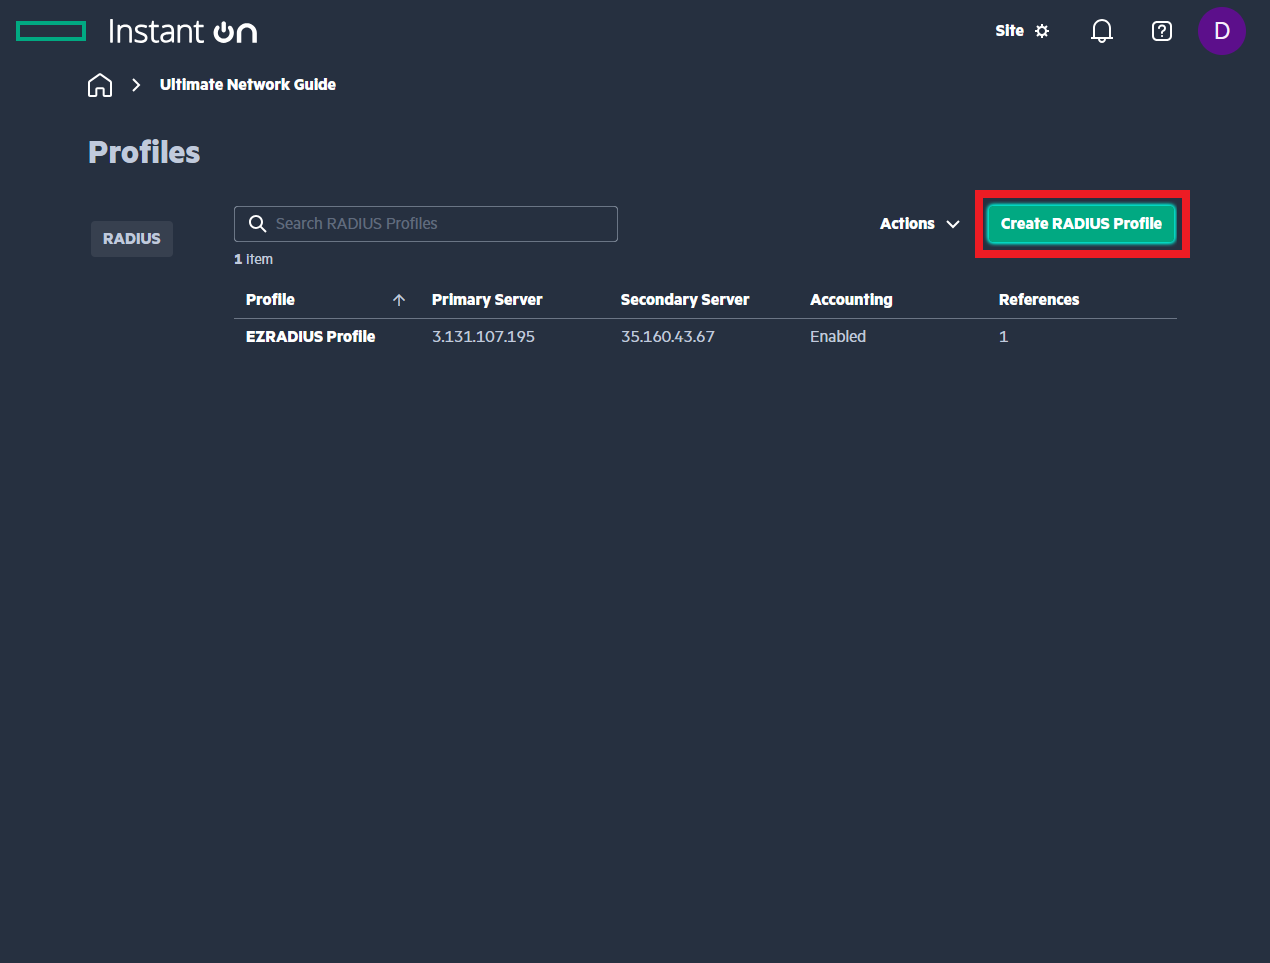Click the breadcrumb chevron separator

[x=136, y=85]
